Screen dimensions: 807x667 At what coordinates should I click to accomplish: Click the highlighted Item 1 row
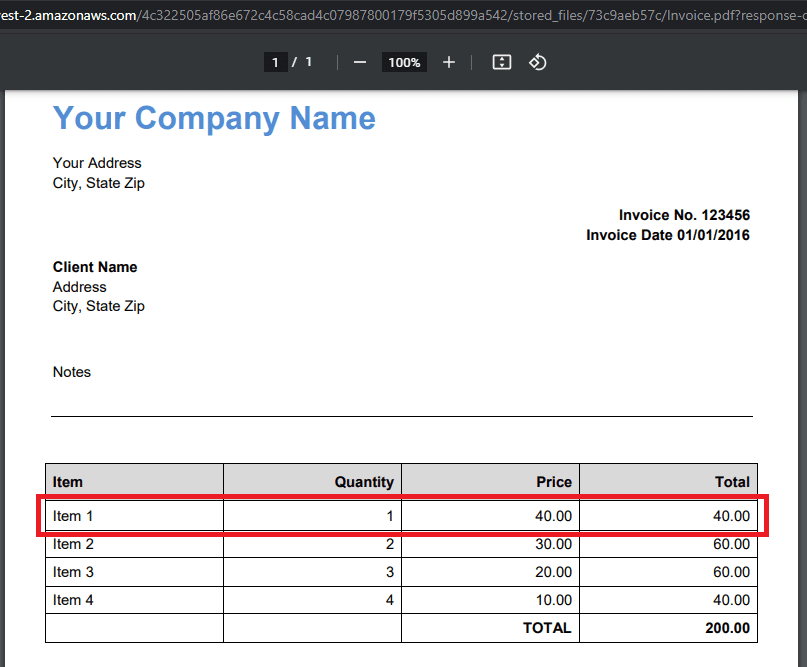click(400, 516)
